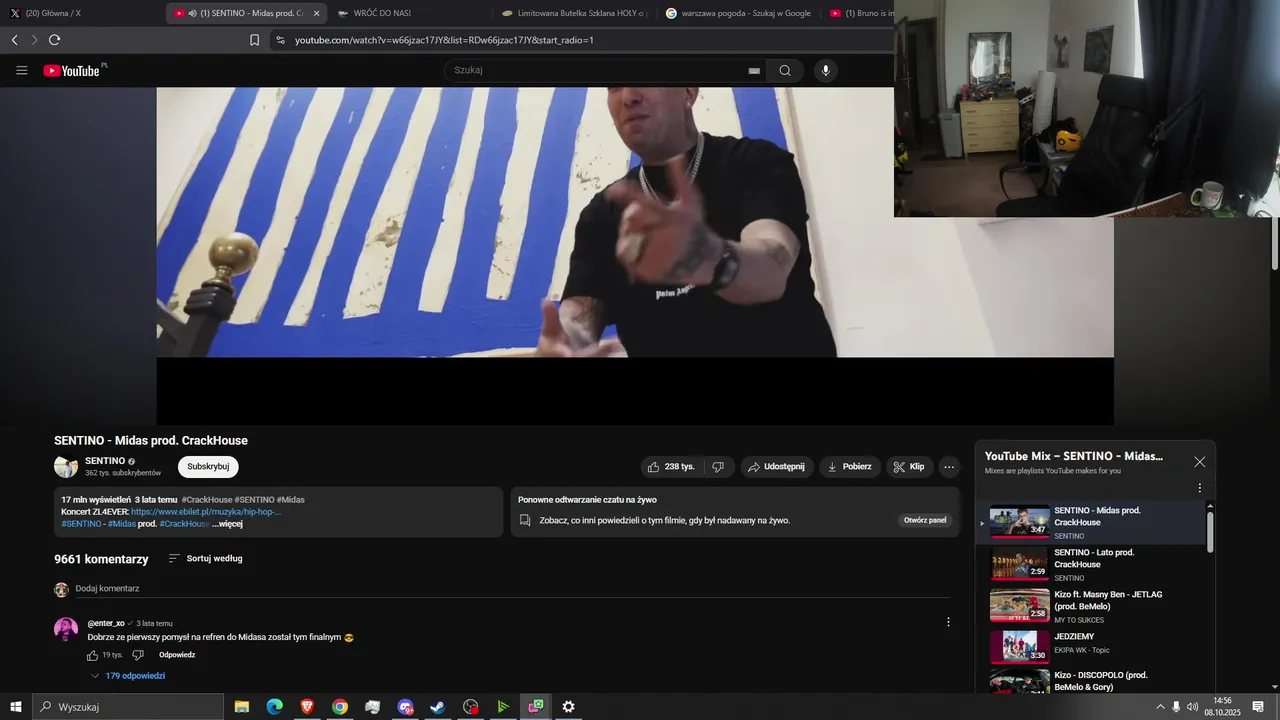Switch to (1) Bruno is YouTube tab
This screenshot has width=1280, height=720.
(x=858, y=13)
